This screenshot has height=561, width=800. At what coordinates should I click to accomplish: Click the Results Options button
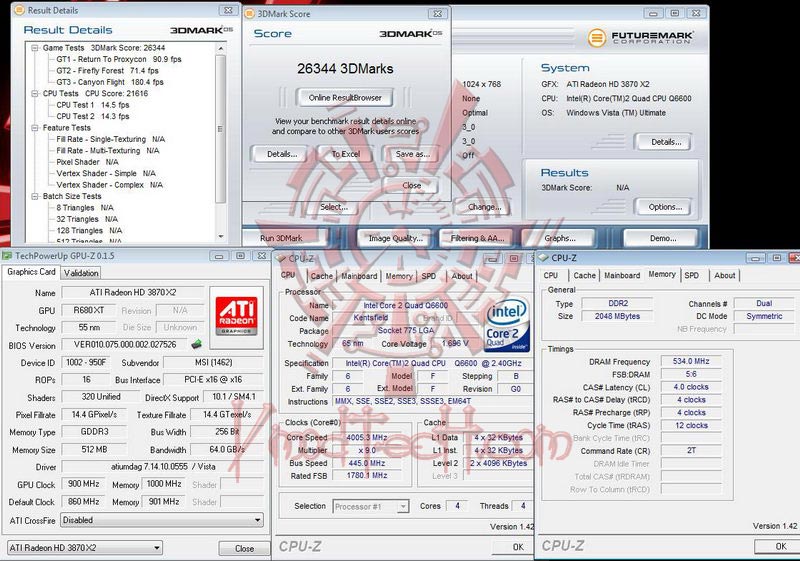[665, 207]
